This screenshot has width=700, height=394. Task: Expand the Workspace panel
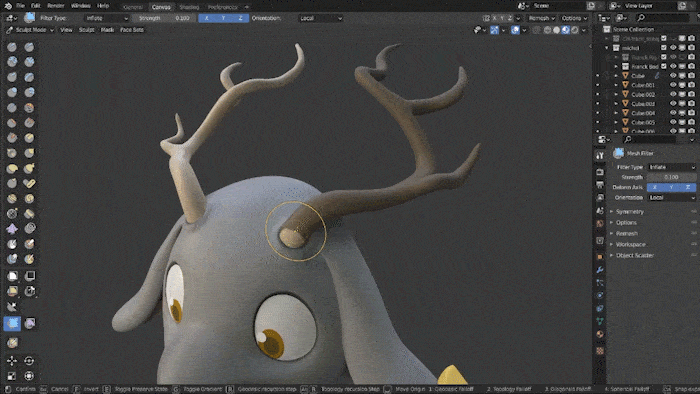click(630, 245)
